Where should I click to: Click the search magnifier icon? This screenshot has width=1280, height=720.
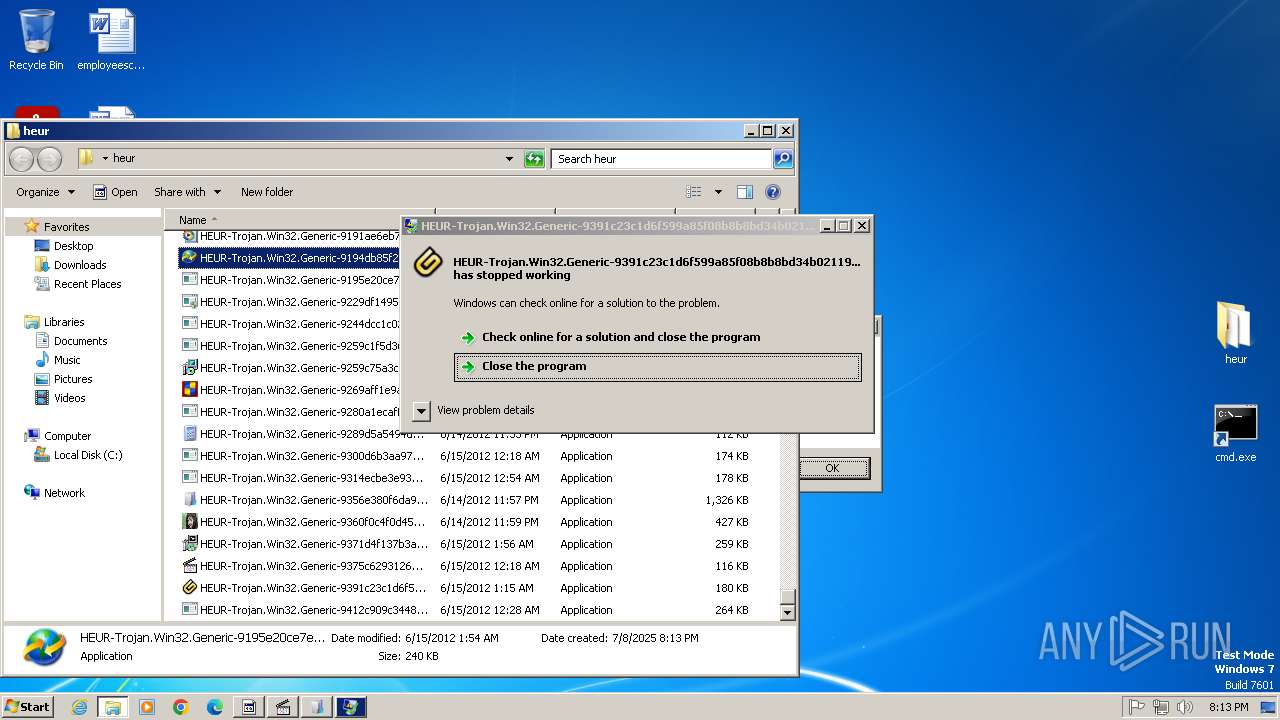pyautogui.click(x=783, y=159)
